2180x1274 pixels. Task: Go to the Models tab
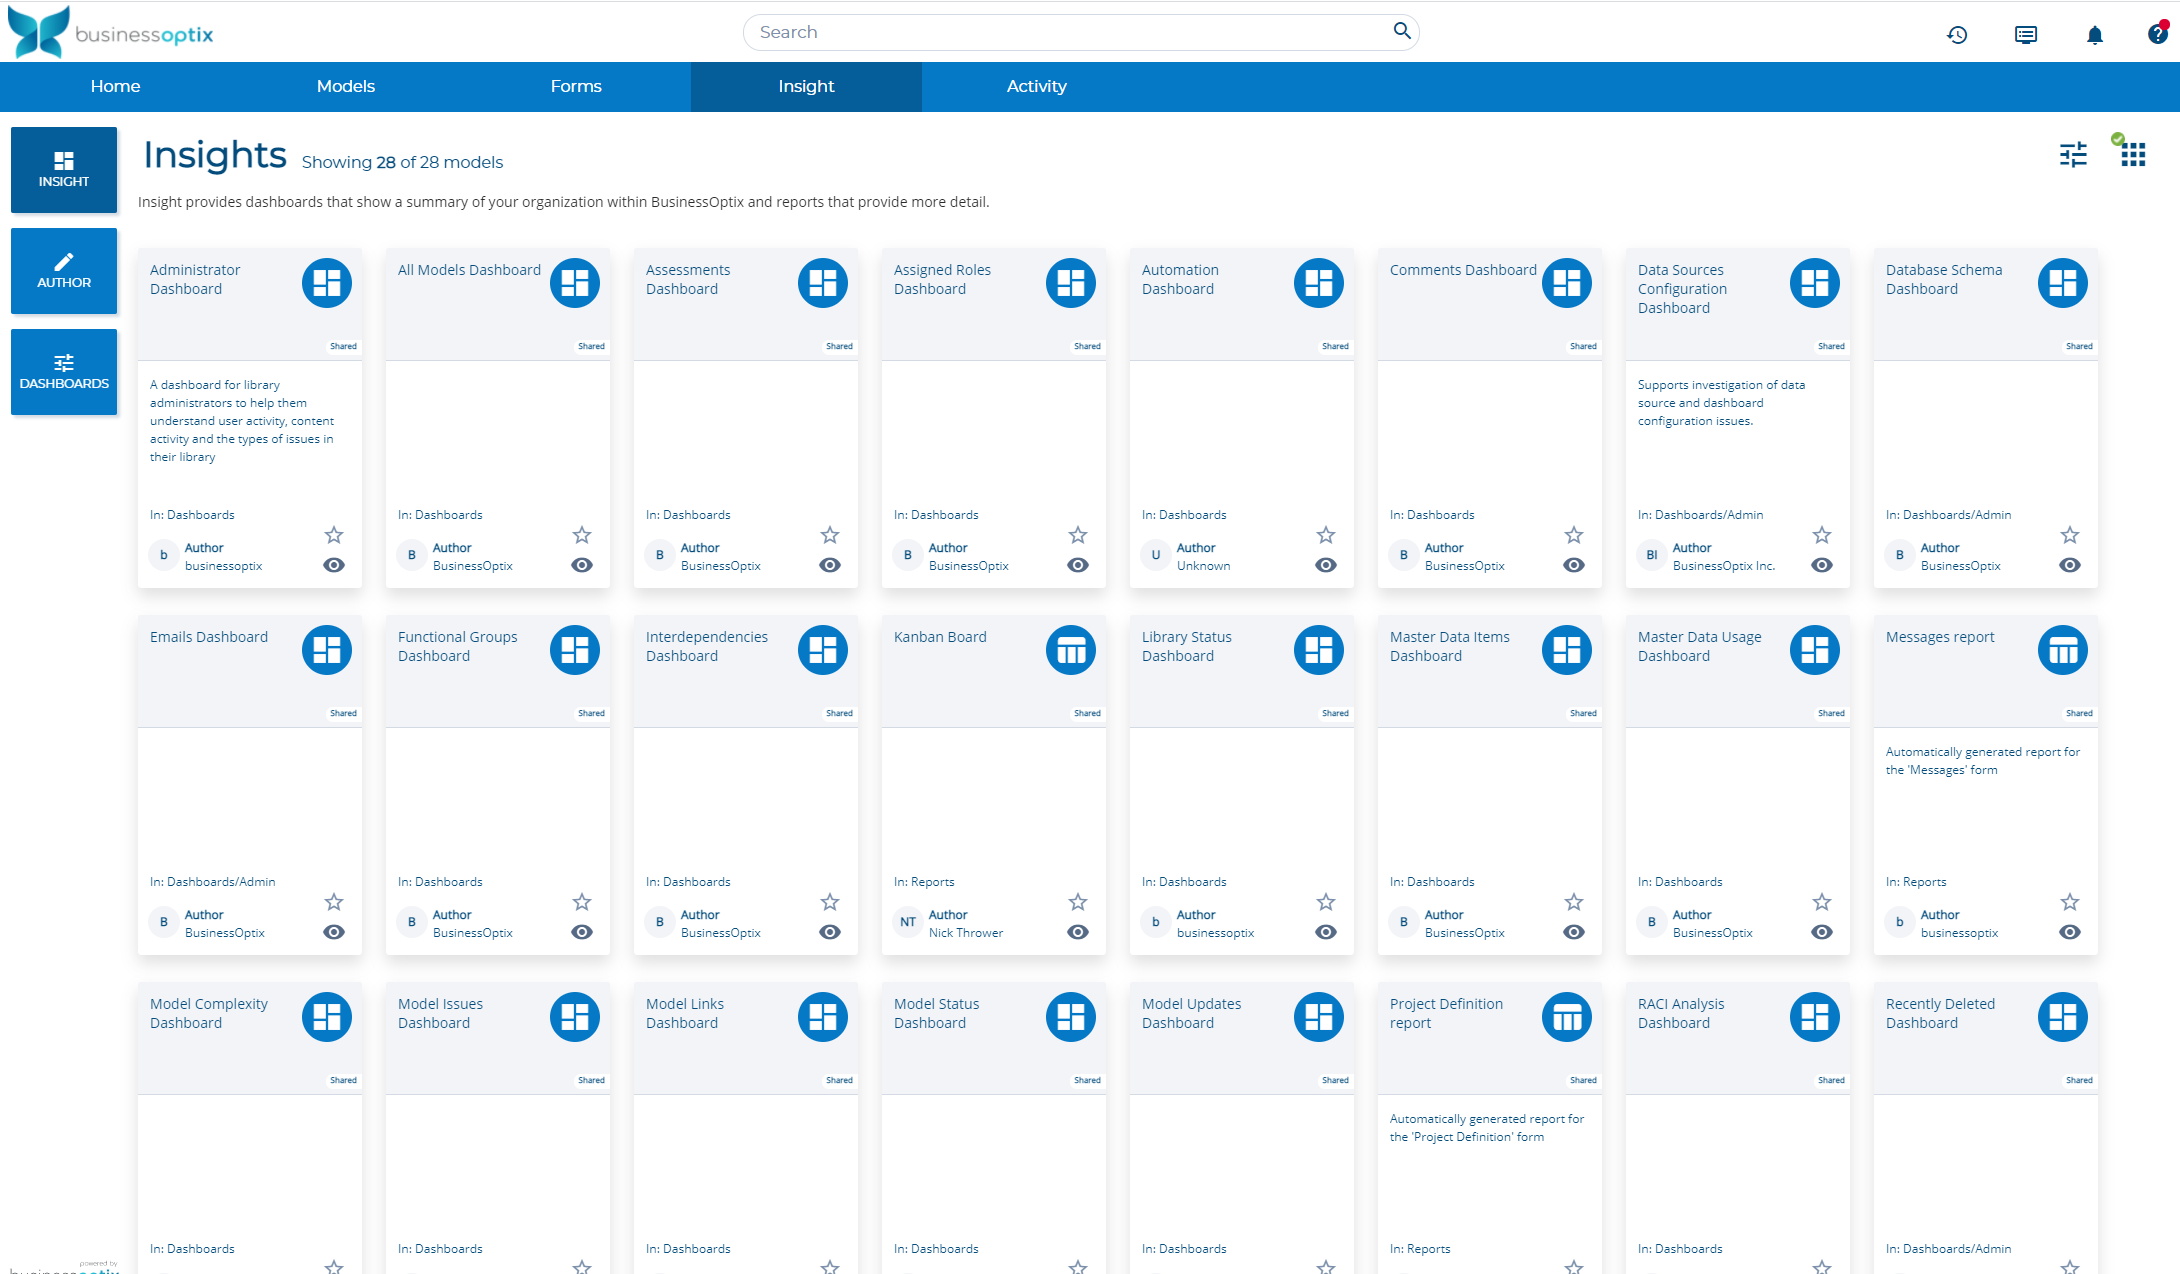tap(346, 86)
